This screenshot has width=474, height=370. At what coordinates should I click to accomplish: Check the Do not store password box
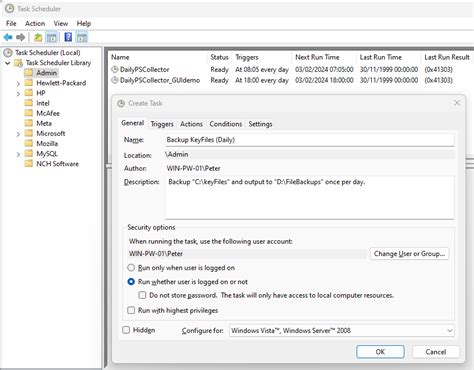click(x=142, y=295)
